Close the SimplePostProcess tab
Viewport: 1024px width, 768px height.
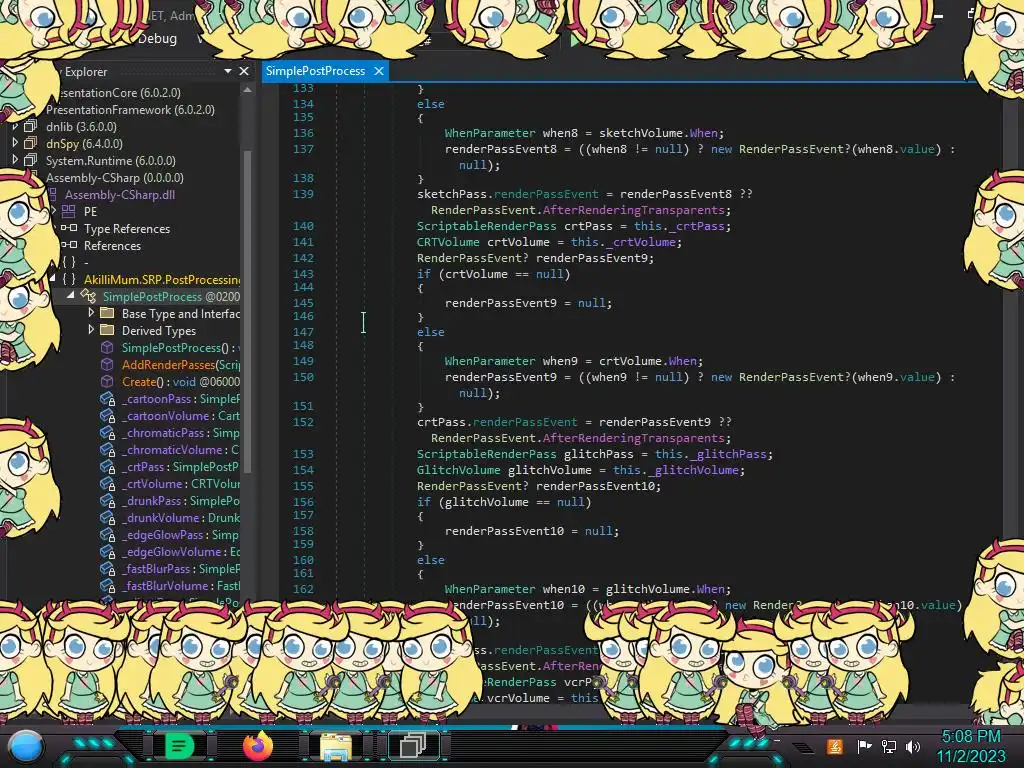click(x=379, y=71)
